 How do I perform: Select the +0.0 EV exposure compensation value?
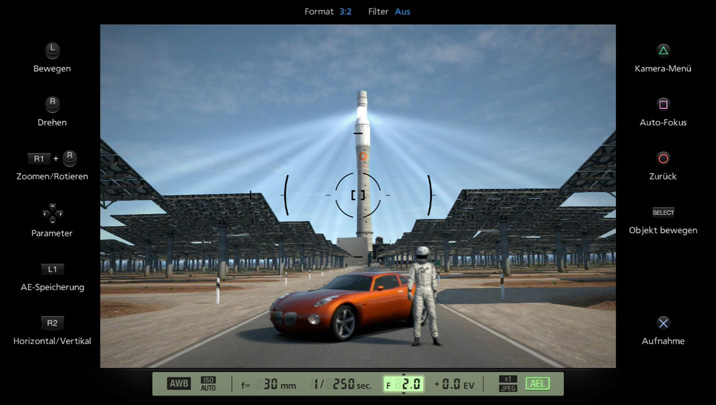coord(453,384)
